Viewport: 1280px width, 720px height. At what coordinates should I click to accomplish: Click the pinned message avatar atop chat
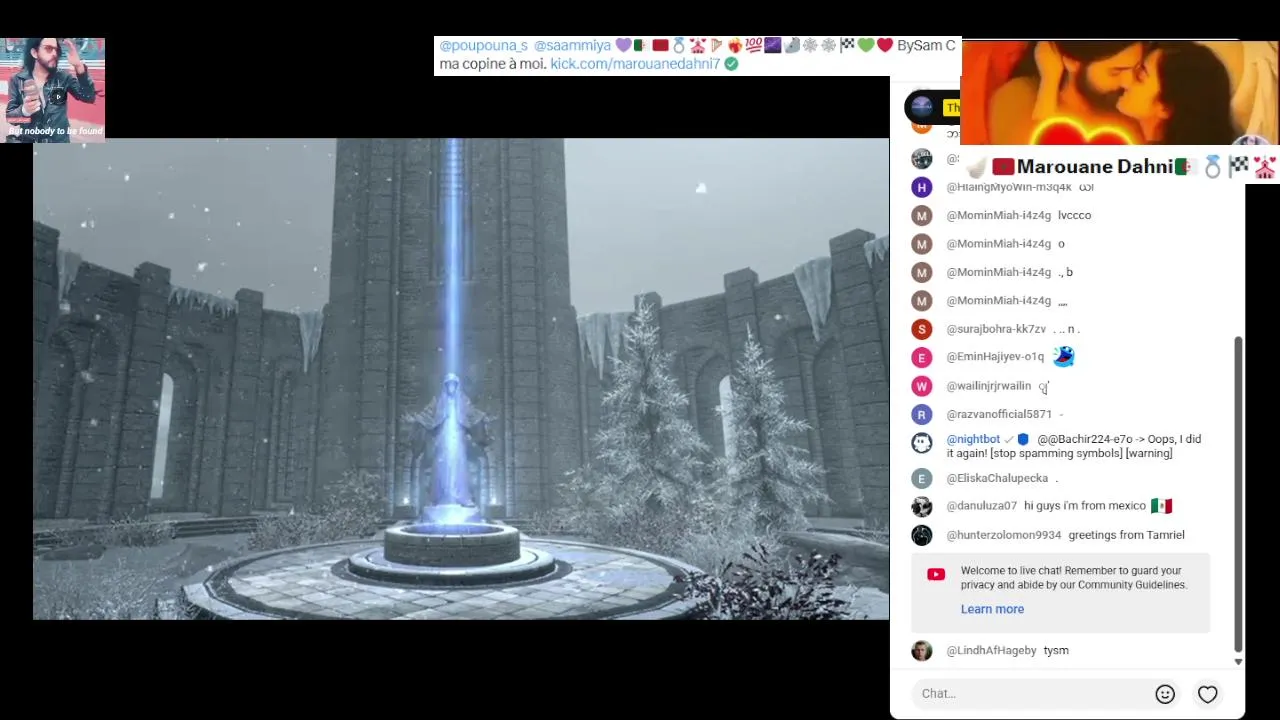point(921,107)
